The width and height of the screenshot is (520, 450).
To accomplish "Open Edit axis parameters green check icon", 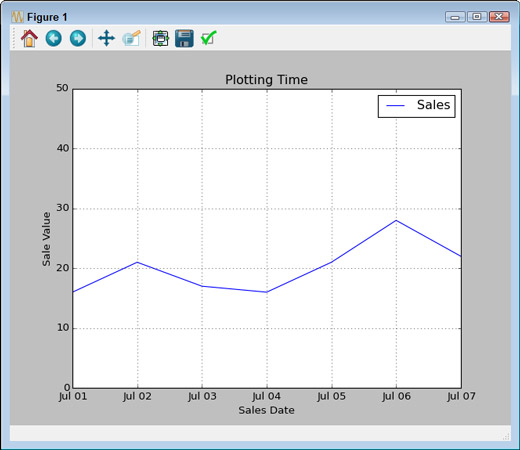I will [x=209, y=38].
